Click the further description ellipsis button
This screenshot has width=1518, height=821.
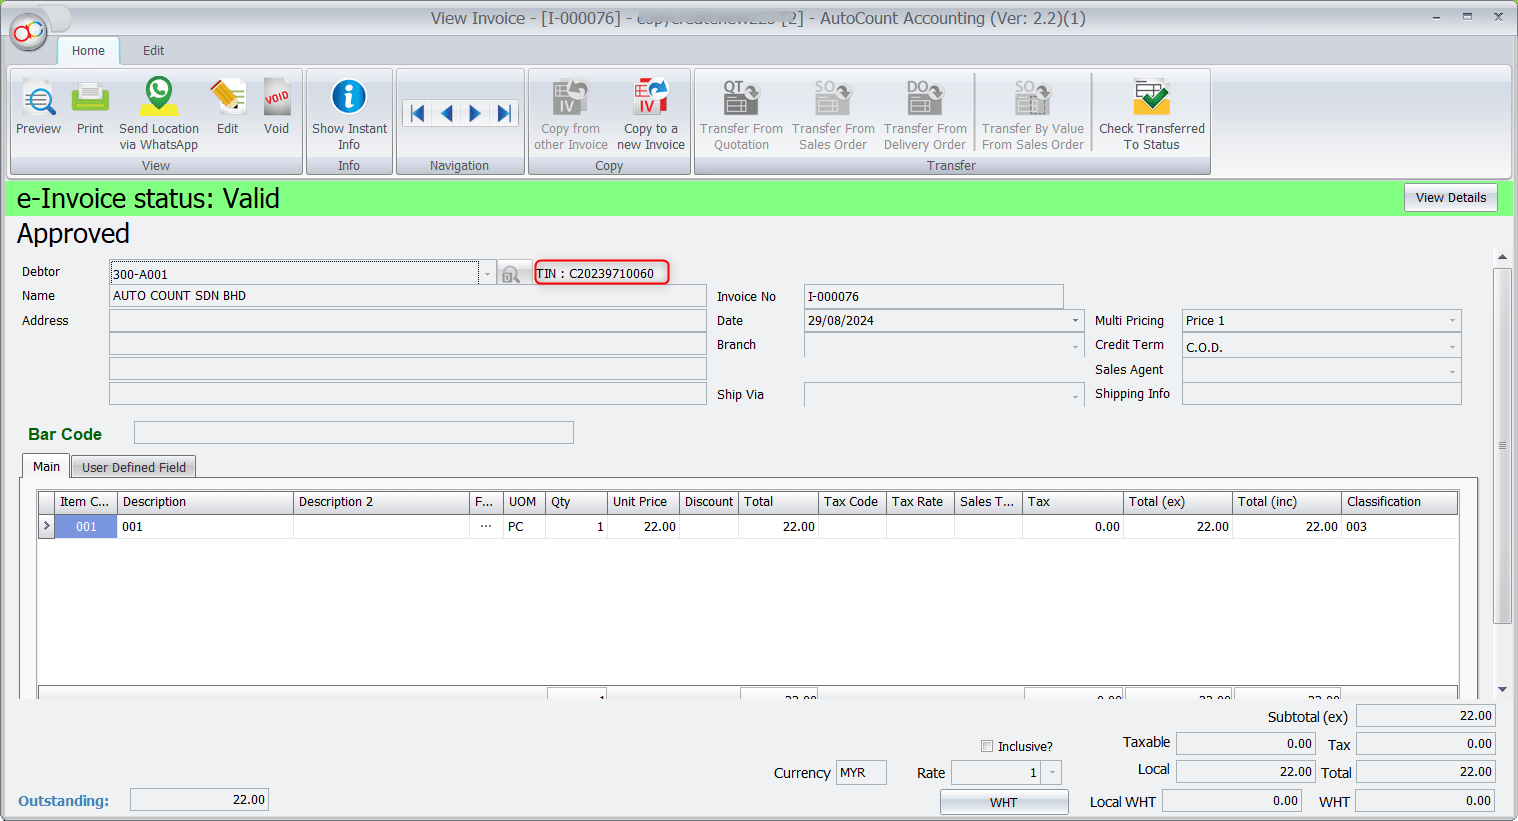(486, 526)
